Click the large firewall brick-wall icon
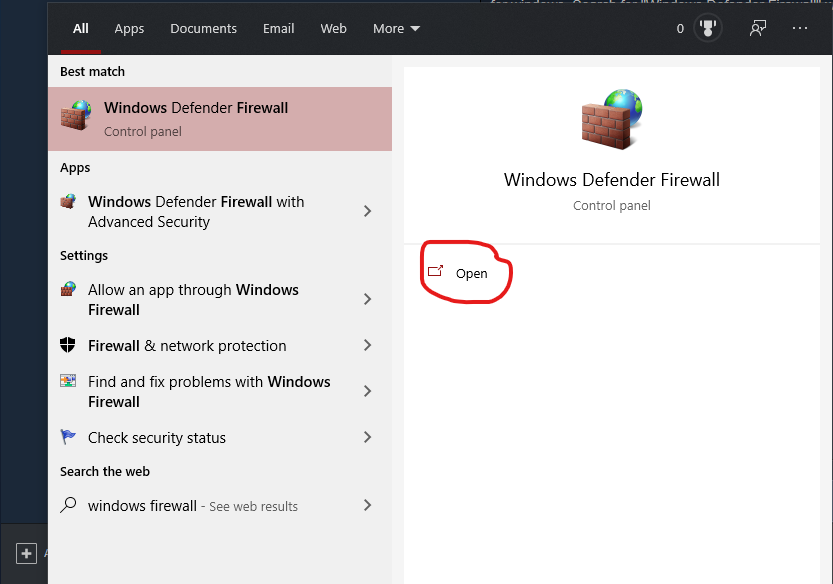833x584 pixels. (x=611, y=119)
